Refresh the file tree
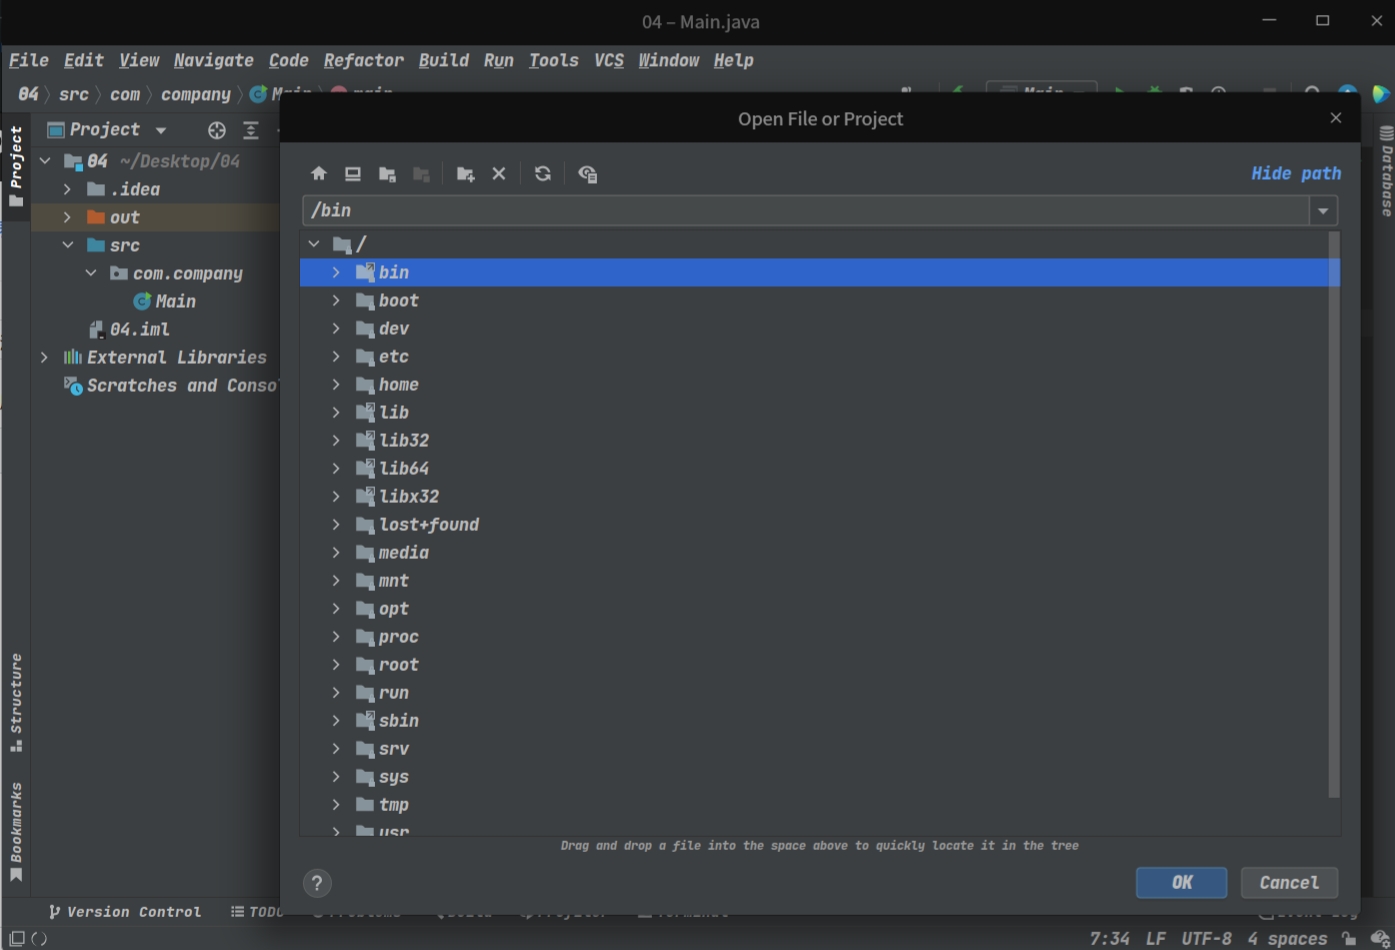The image size is (1395, 950). pos(543,174)
